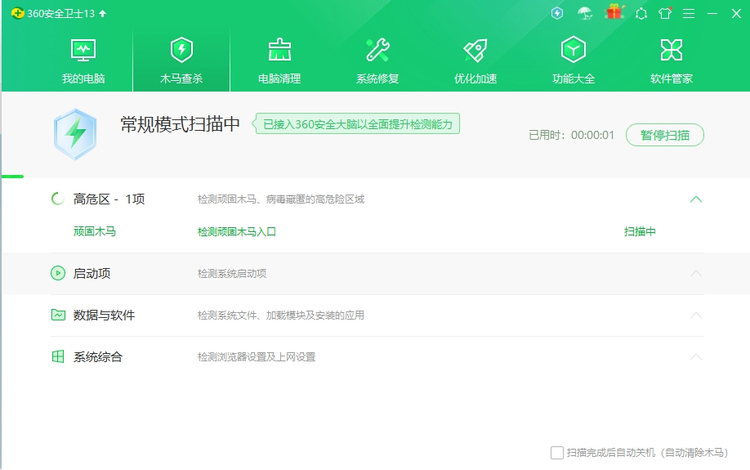Image resolution: width=750 pixels, height=470 pixels.
Task: Click the 高危区 - 1项 heading
Action: coord(109,199)
